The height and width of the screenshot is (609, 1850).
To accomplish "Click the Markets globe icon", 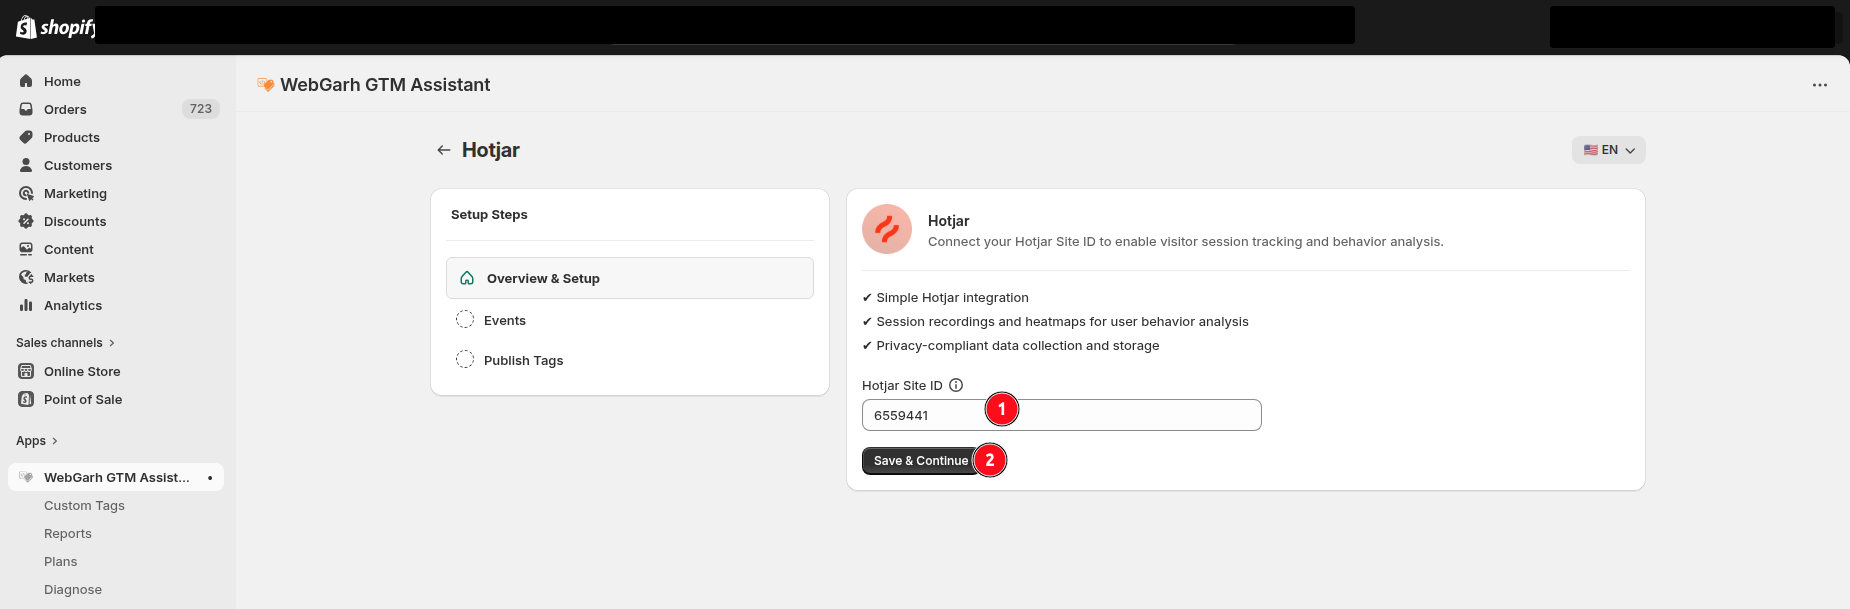I will click(x=26, y=277).
